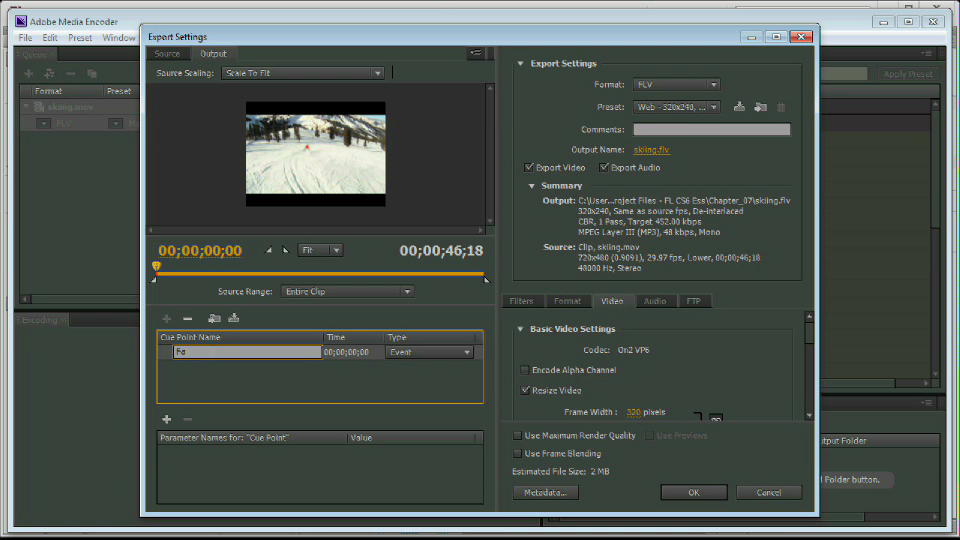Click the lower minus icon to remove parameter

pyautogui.click(x=187, y=419)
